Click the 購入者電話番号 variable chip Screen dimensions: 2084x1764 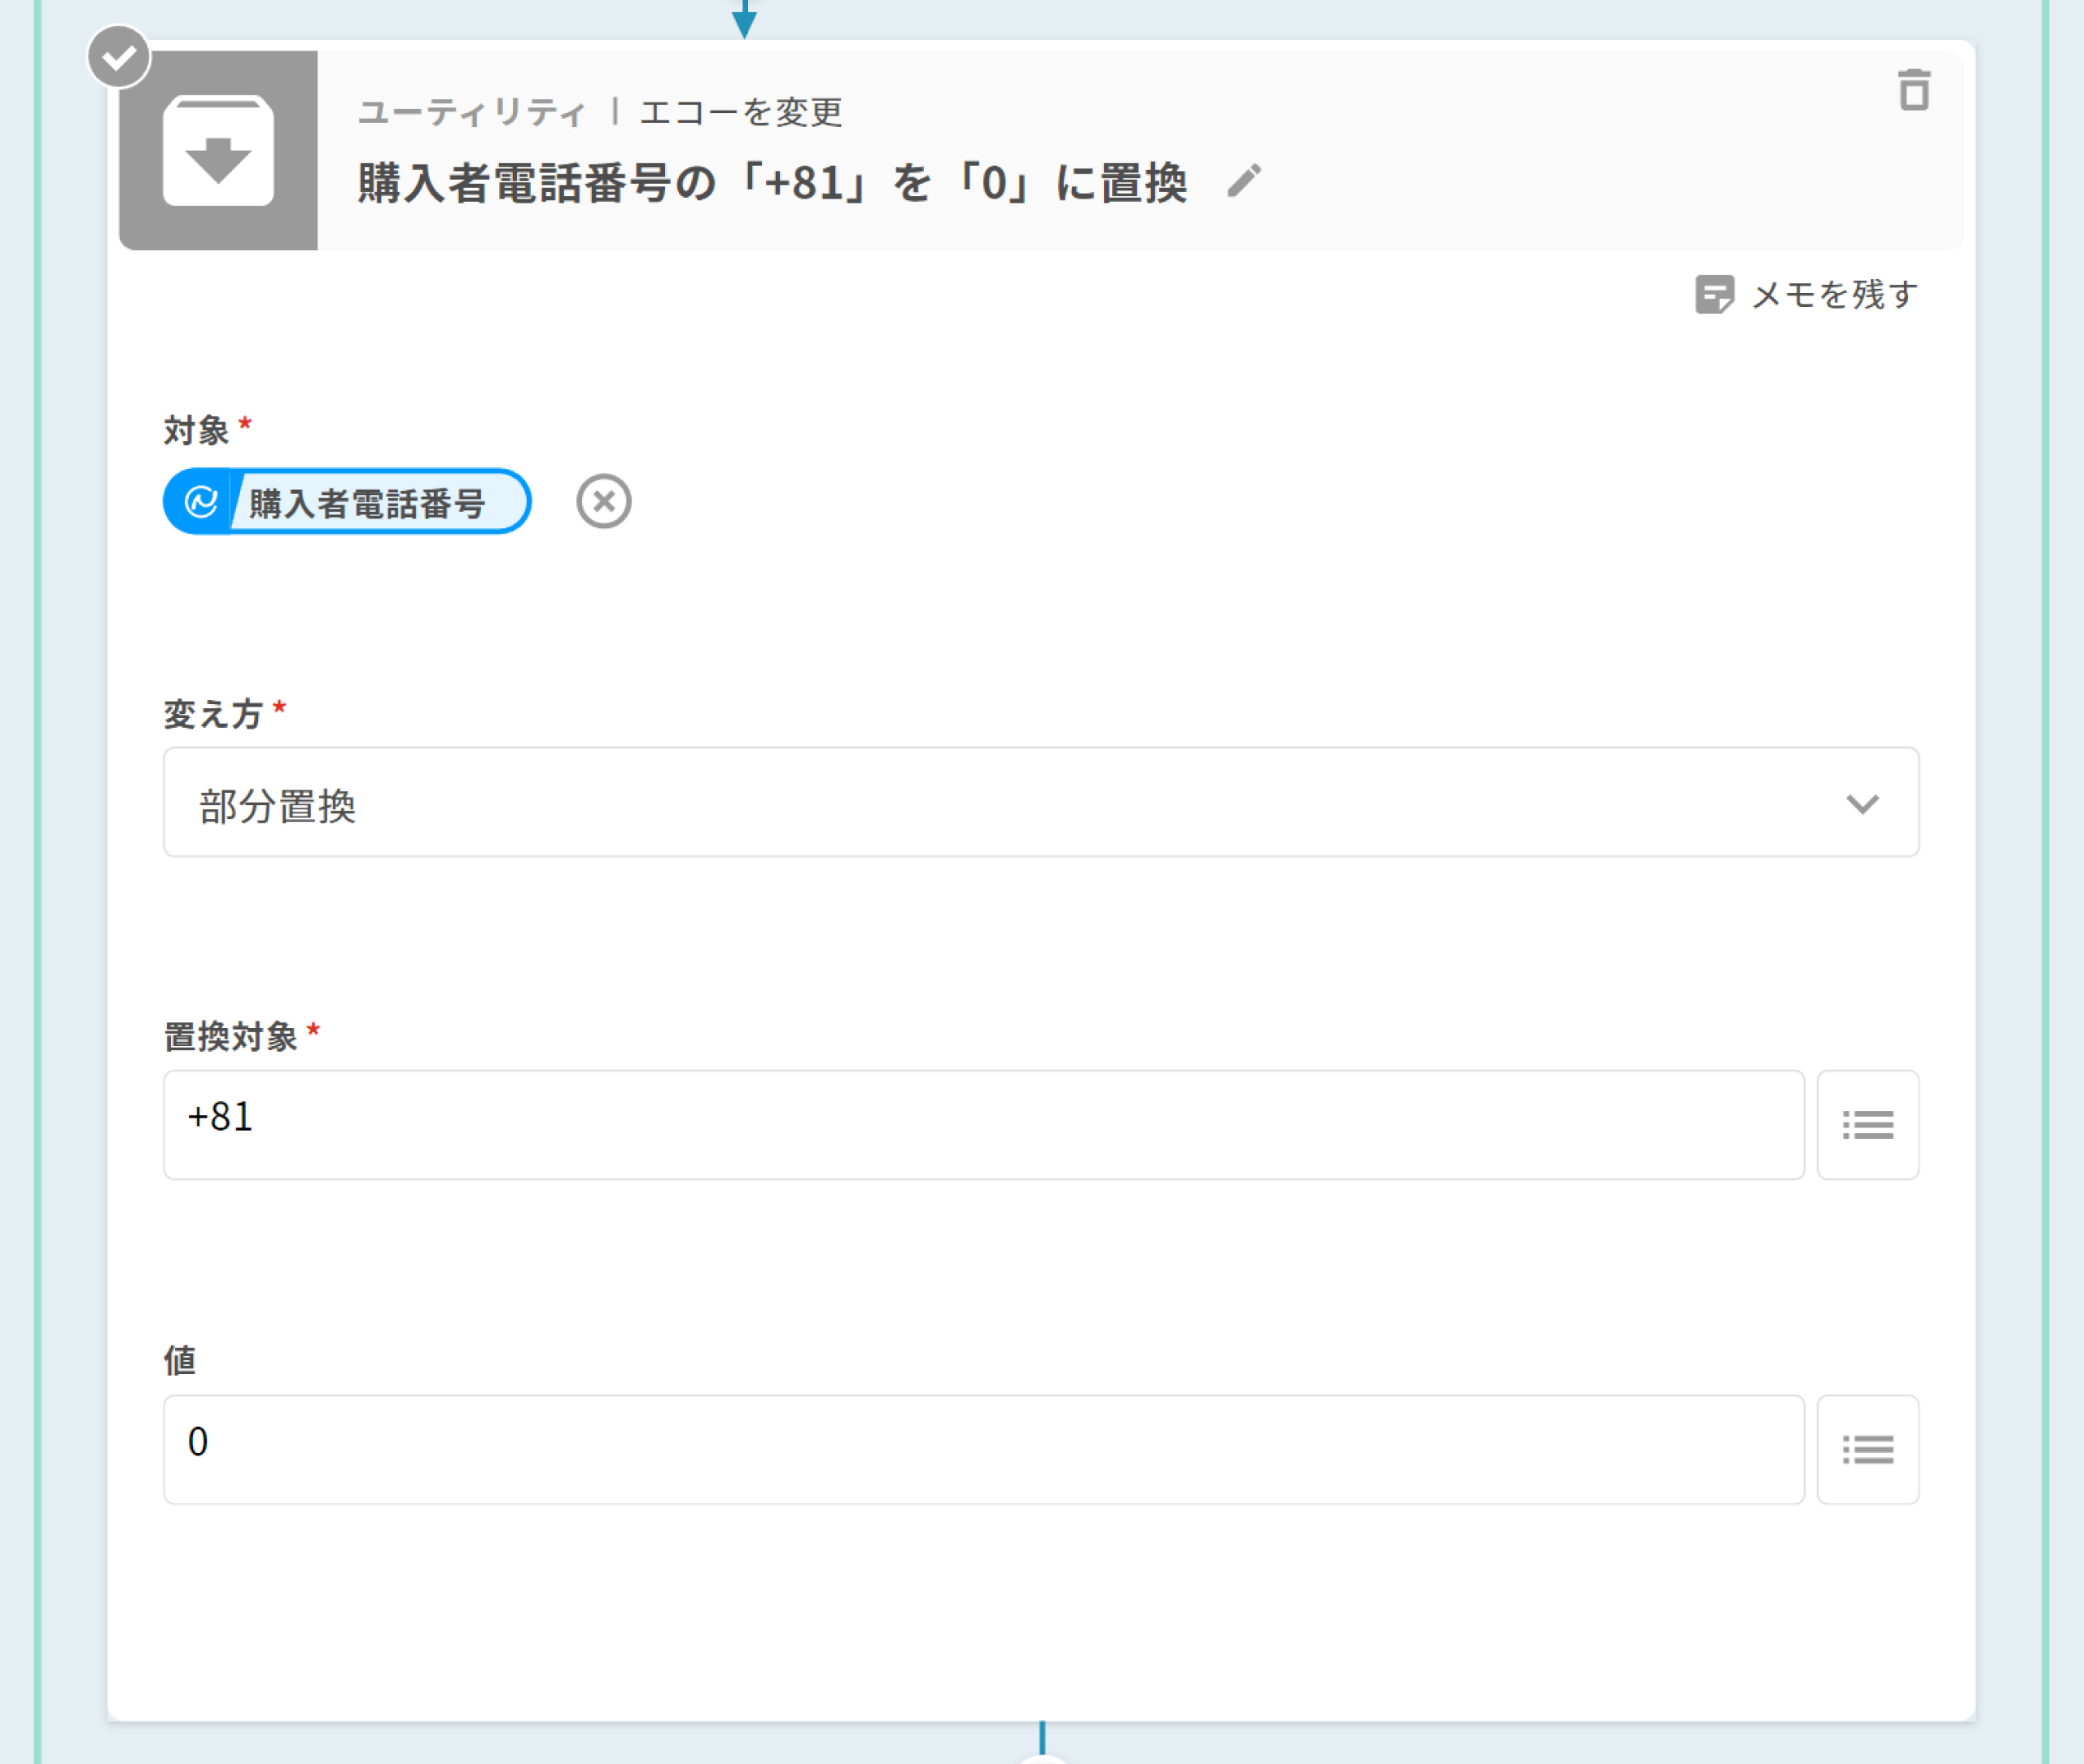(x=367, y=502)
